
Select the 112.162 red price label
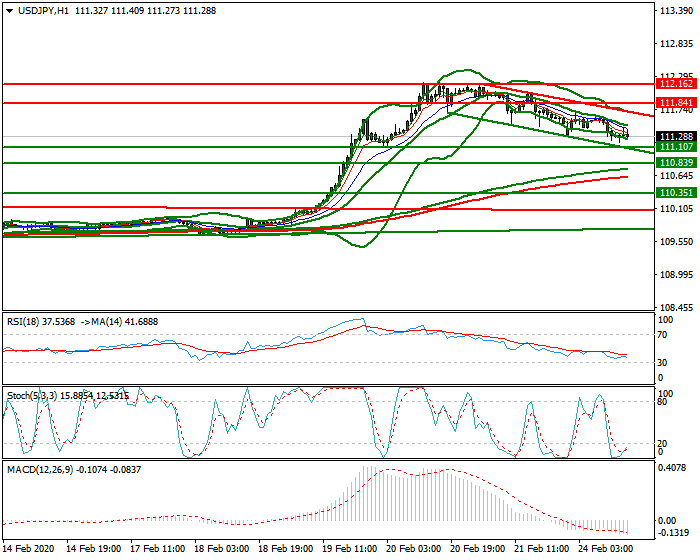click(x=676, y=84)
